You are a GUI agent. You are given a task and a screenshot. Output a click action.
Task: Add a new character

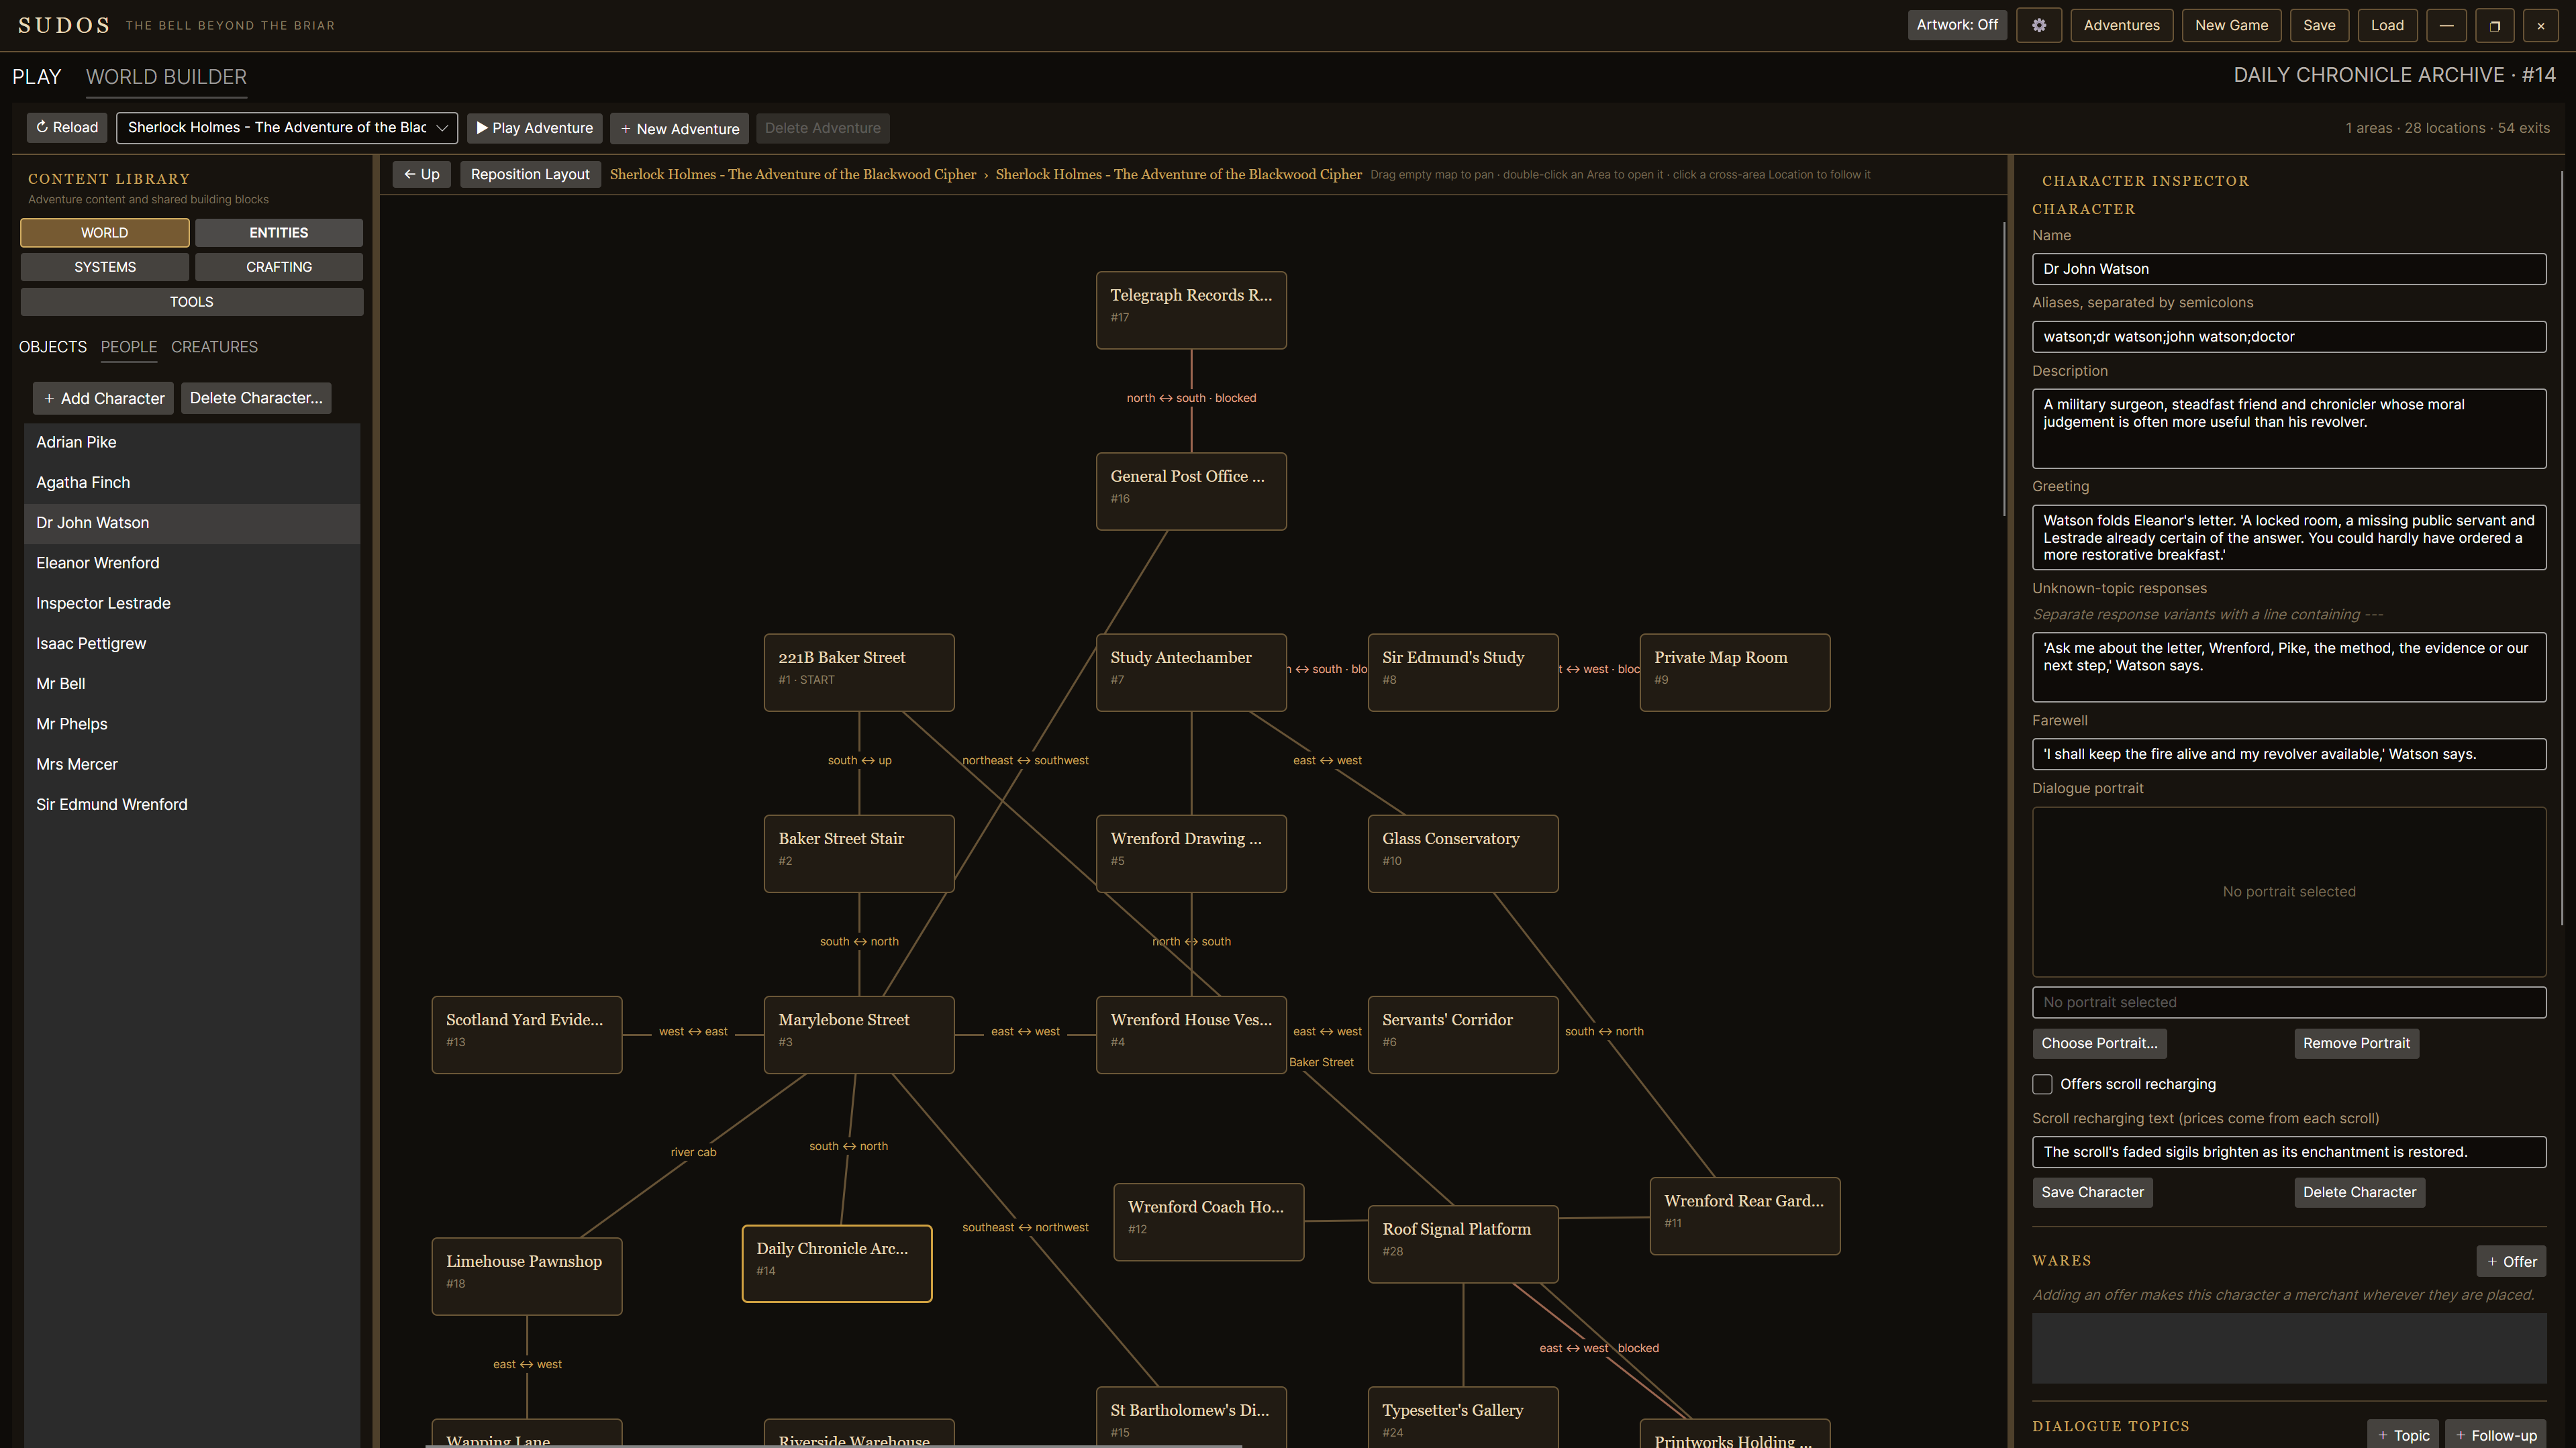(x=103, y=398)
